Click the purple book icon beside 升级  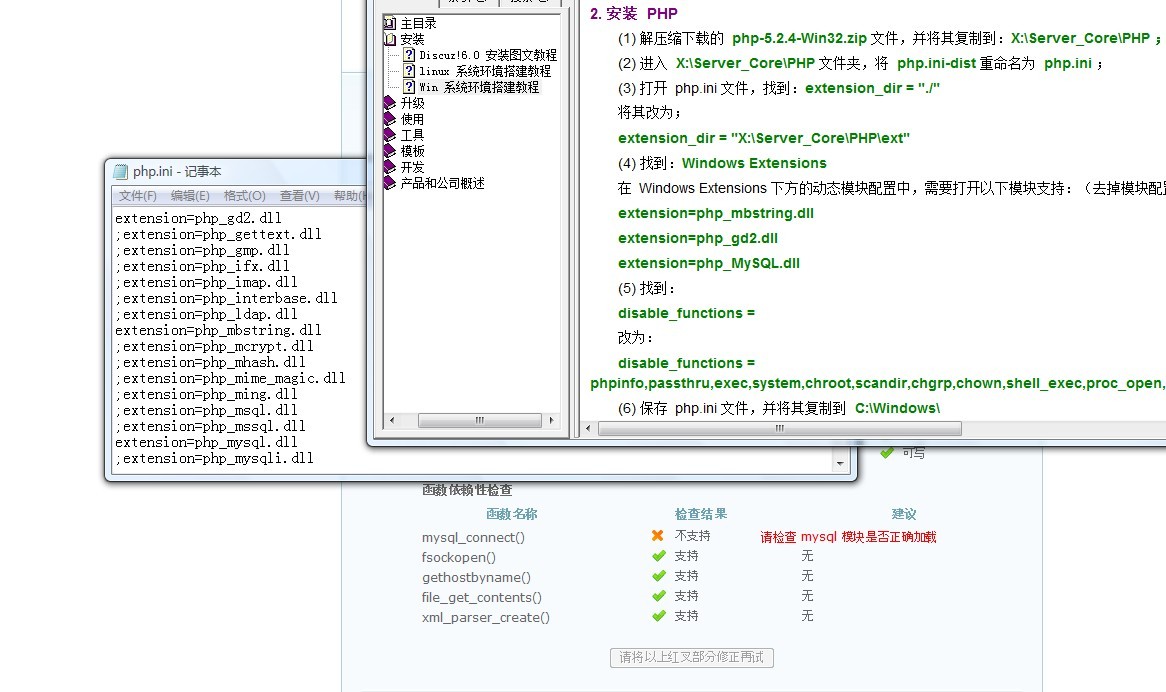point(390,103)
